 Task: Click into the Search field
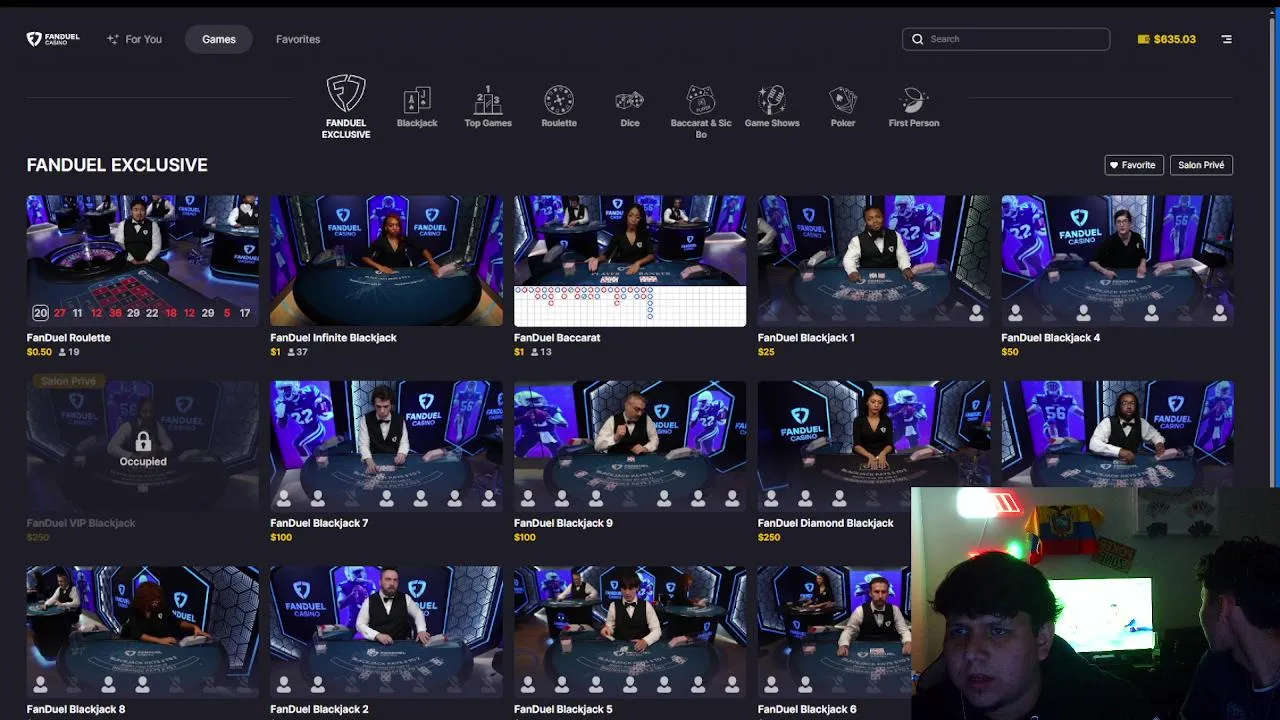click(1006, 39)
